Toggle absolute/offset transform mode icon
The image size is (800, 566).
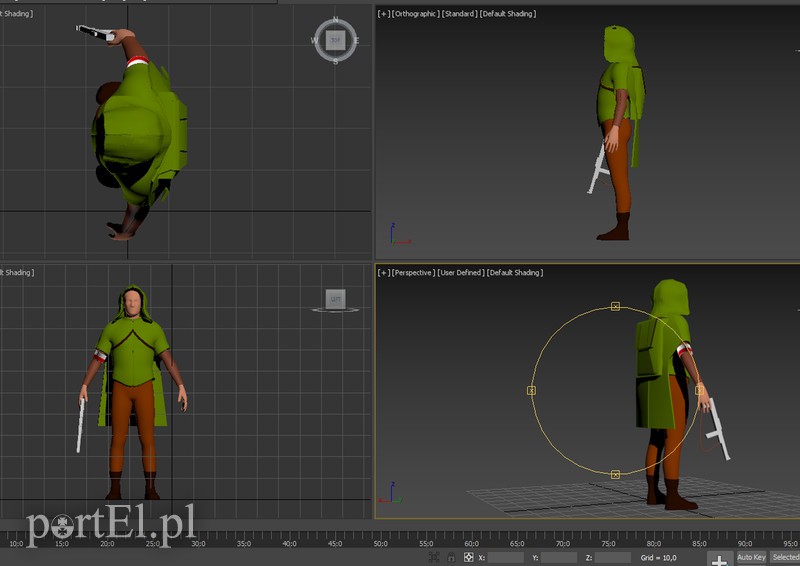[x=468, y=557]
